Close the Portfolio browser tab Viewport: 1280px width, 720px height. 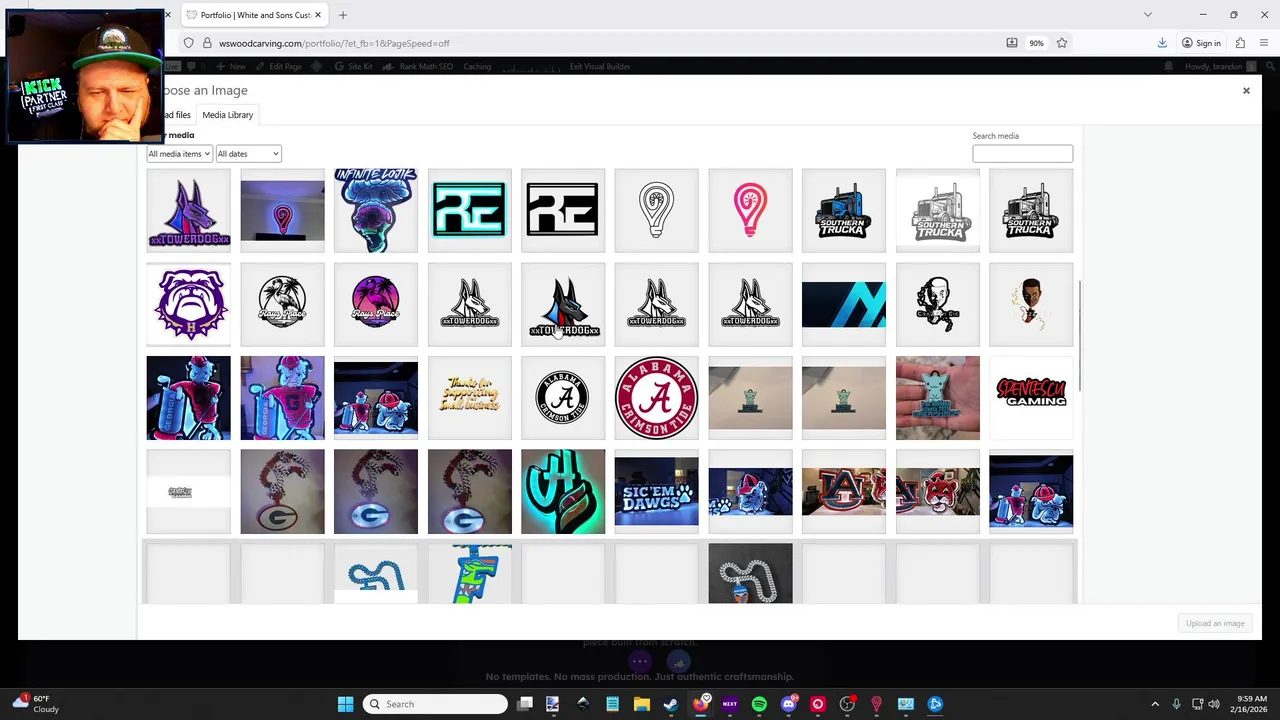[x=317, y=15]
